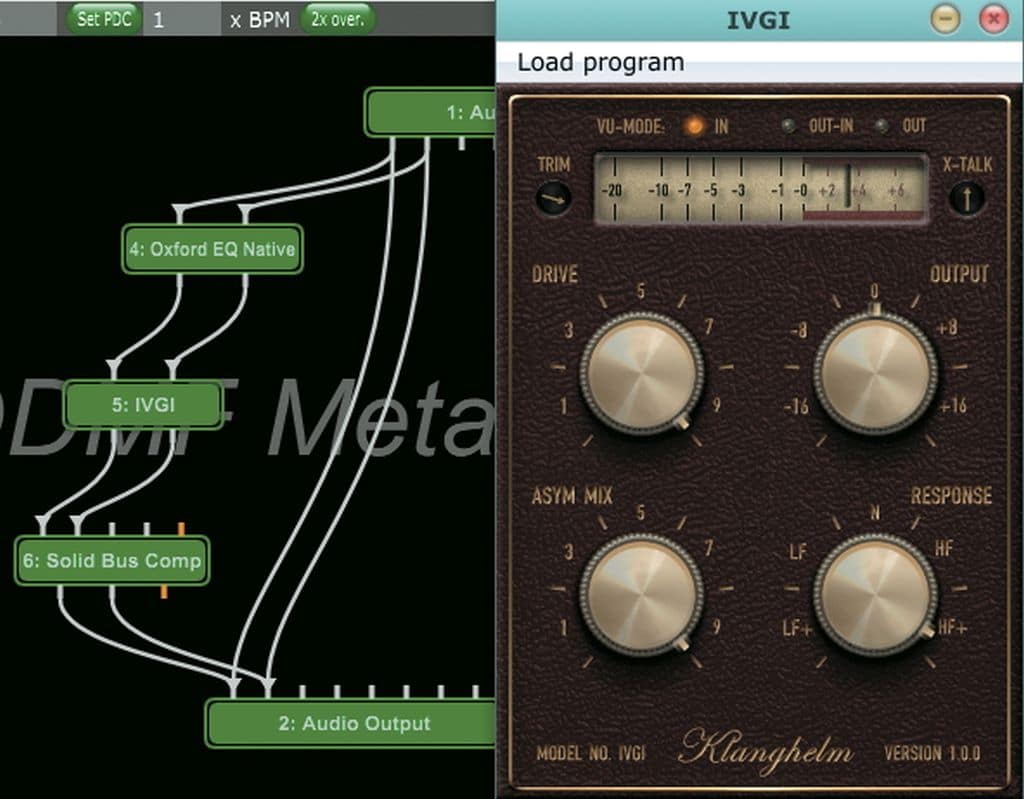
Task: Select the 5: IVGI node
Action: click(143, 404)
